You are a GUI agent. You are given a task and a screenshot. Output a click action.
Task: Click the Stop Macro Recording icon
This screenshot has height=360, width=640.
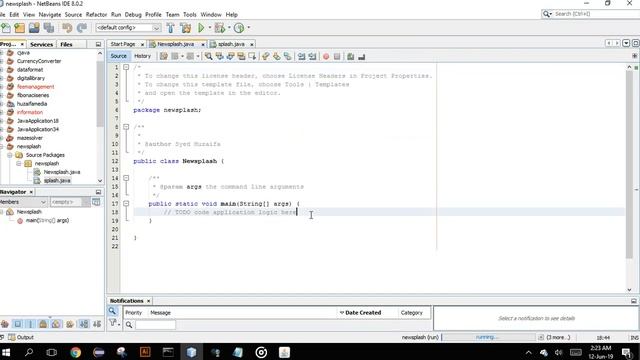(x=337, y=56)
